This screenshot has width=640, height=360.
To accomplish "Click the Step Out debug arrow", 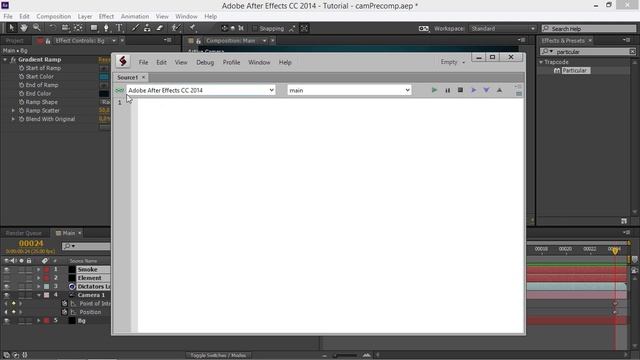I will tap(499, 90).
